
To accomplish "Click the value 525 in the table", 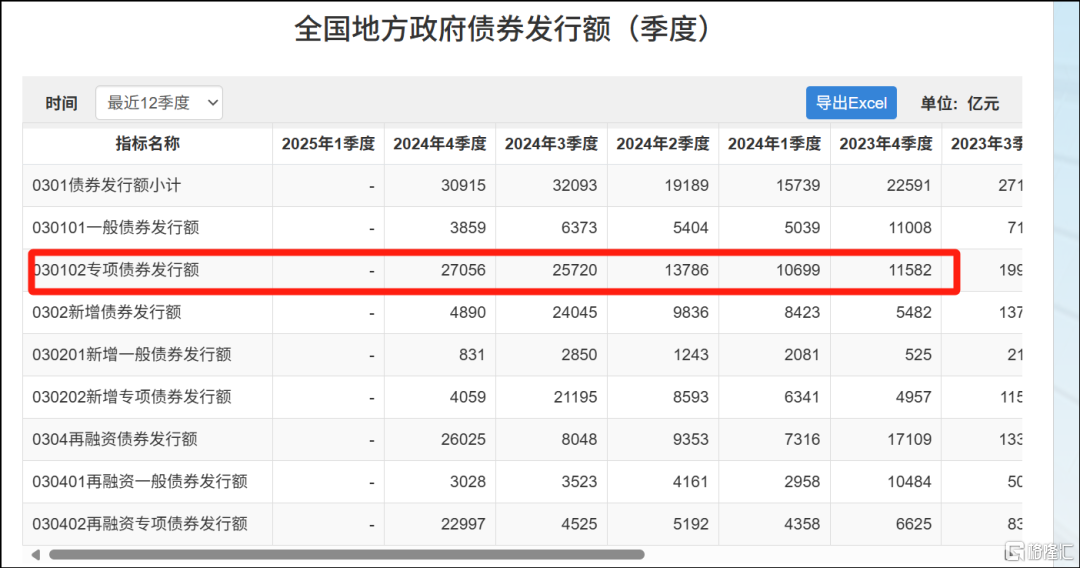I will click(918, 355).
